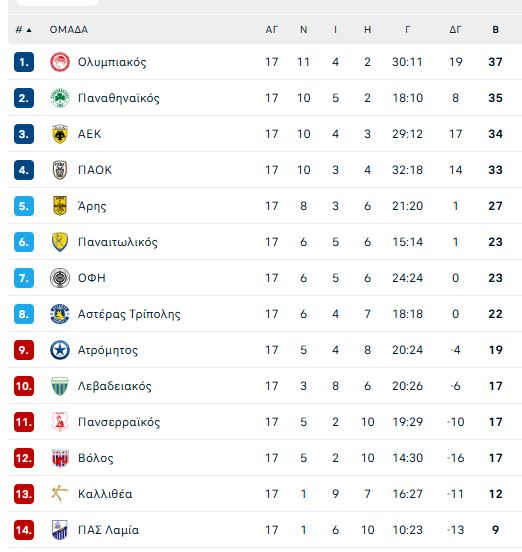Open the Καλλιθέα team name link
522x552 pixels.
(x=105, y=494)
